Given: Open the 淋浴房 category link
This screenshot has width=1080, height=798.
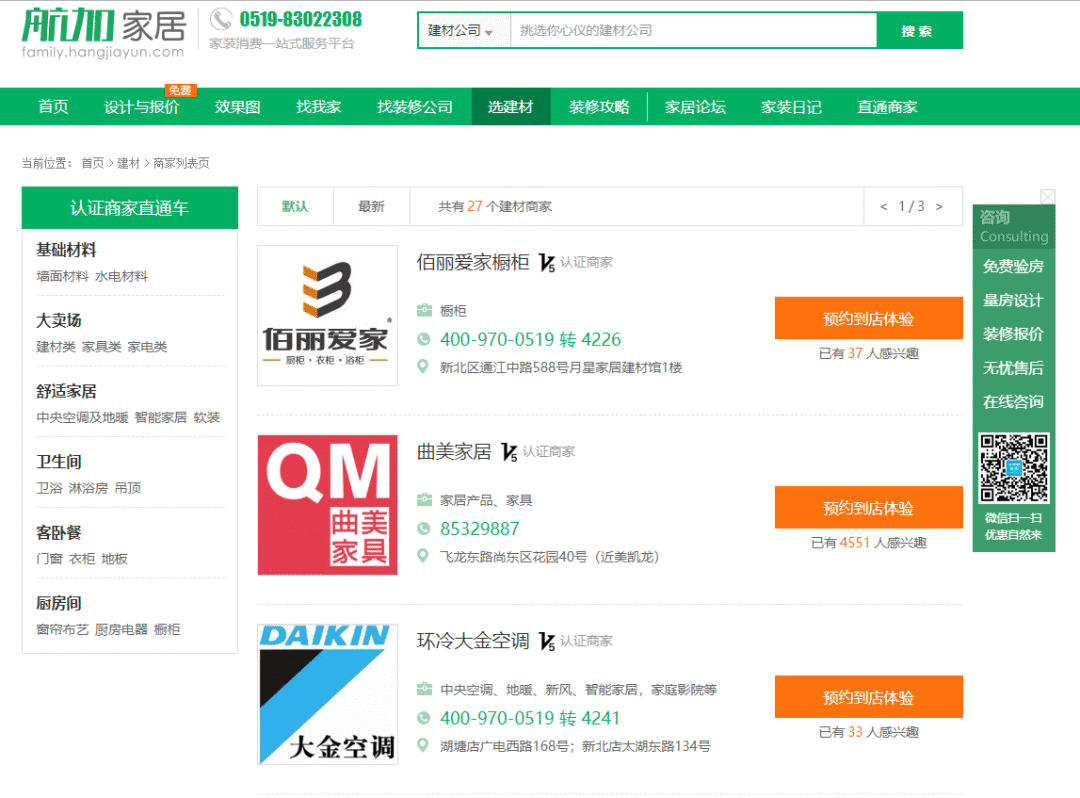Looking at the screenshot, I should (88, 488).
